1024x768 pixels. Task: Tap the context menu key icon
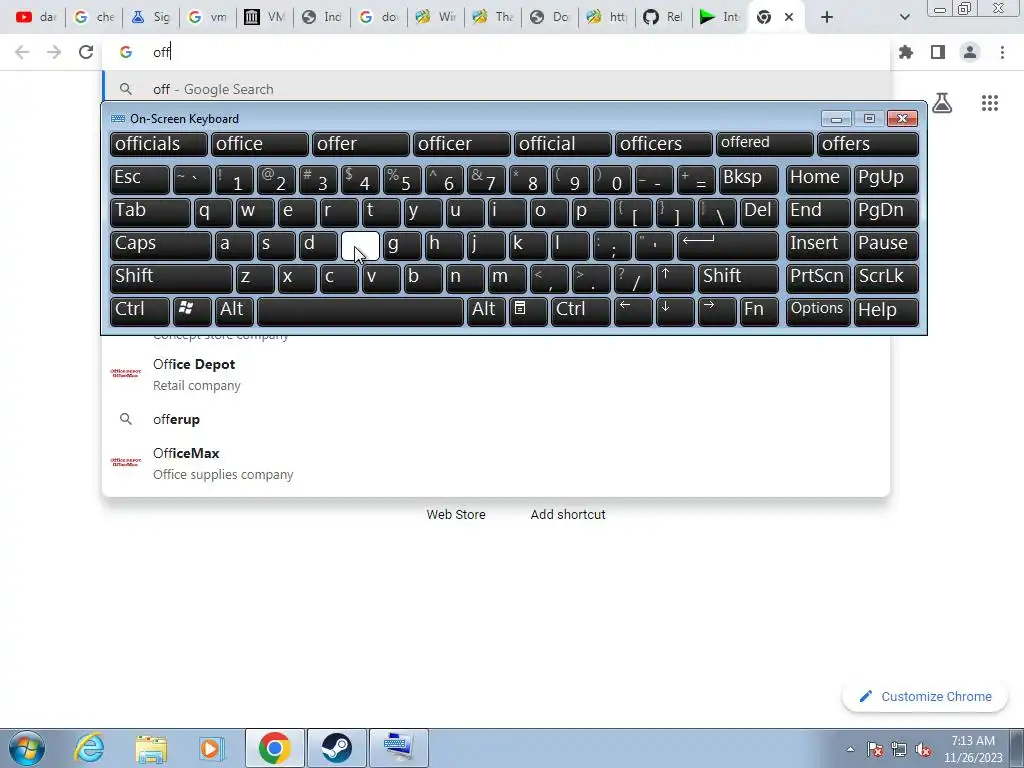(528, 312)
